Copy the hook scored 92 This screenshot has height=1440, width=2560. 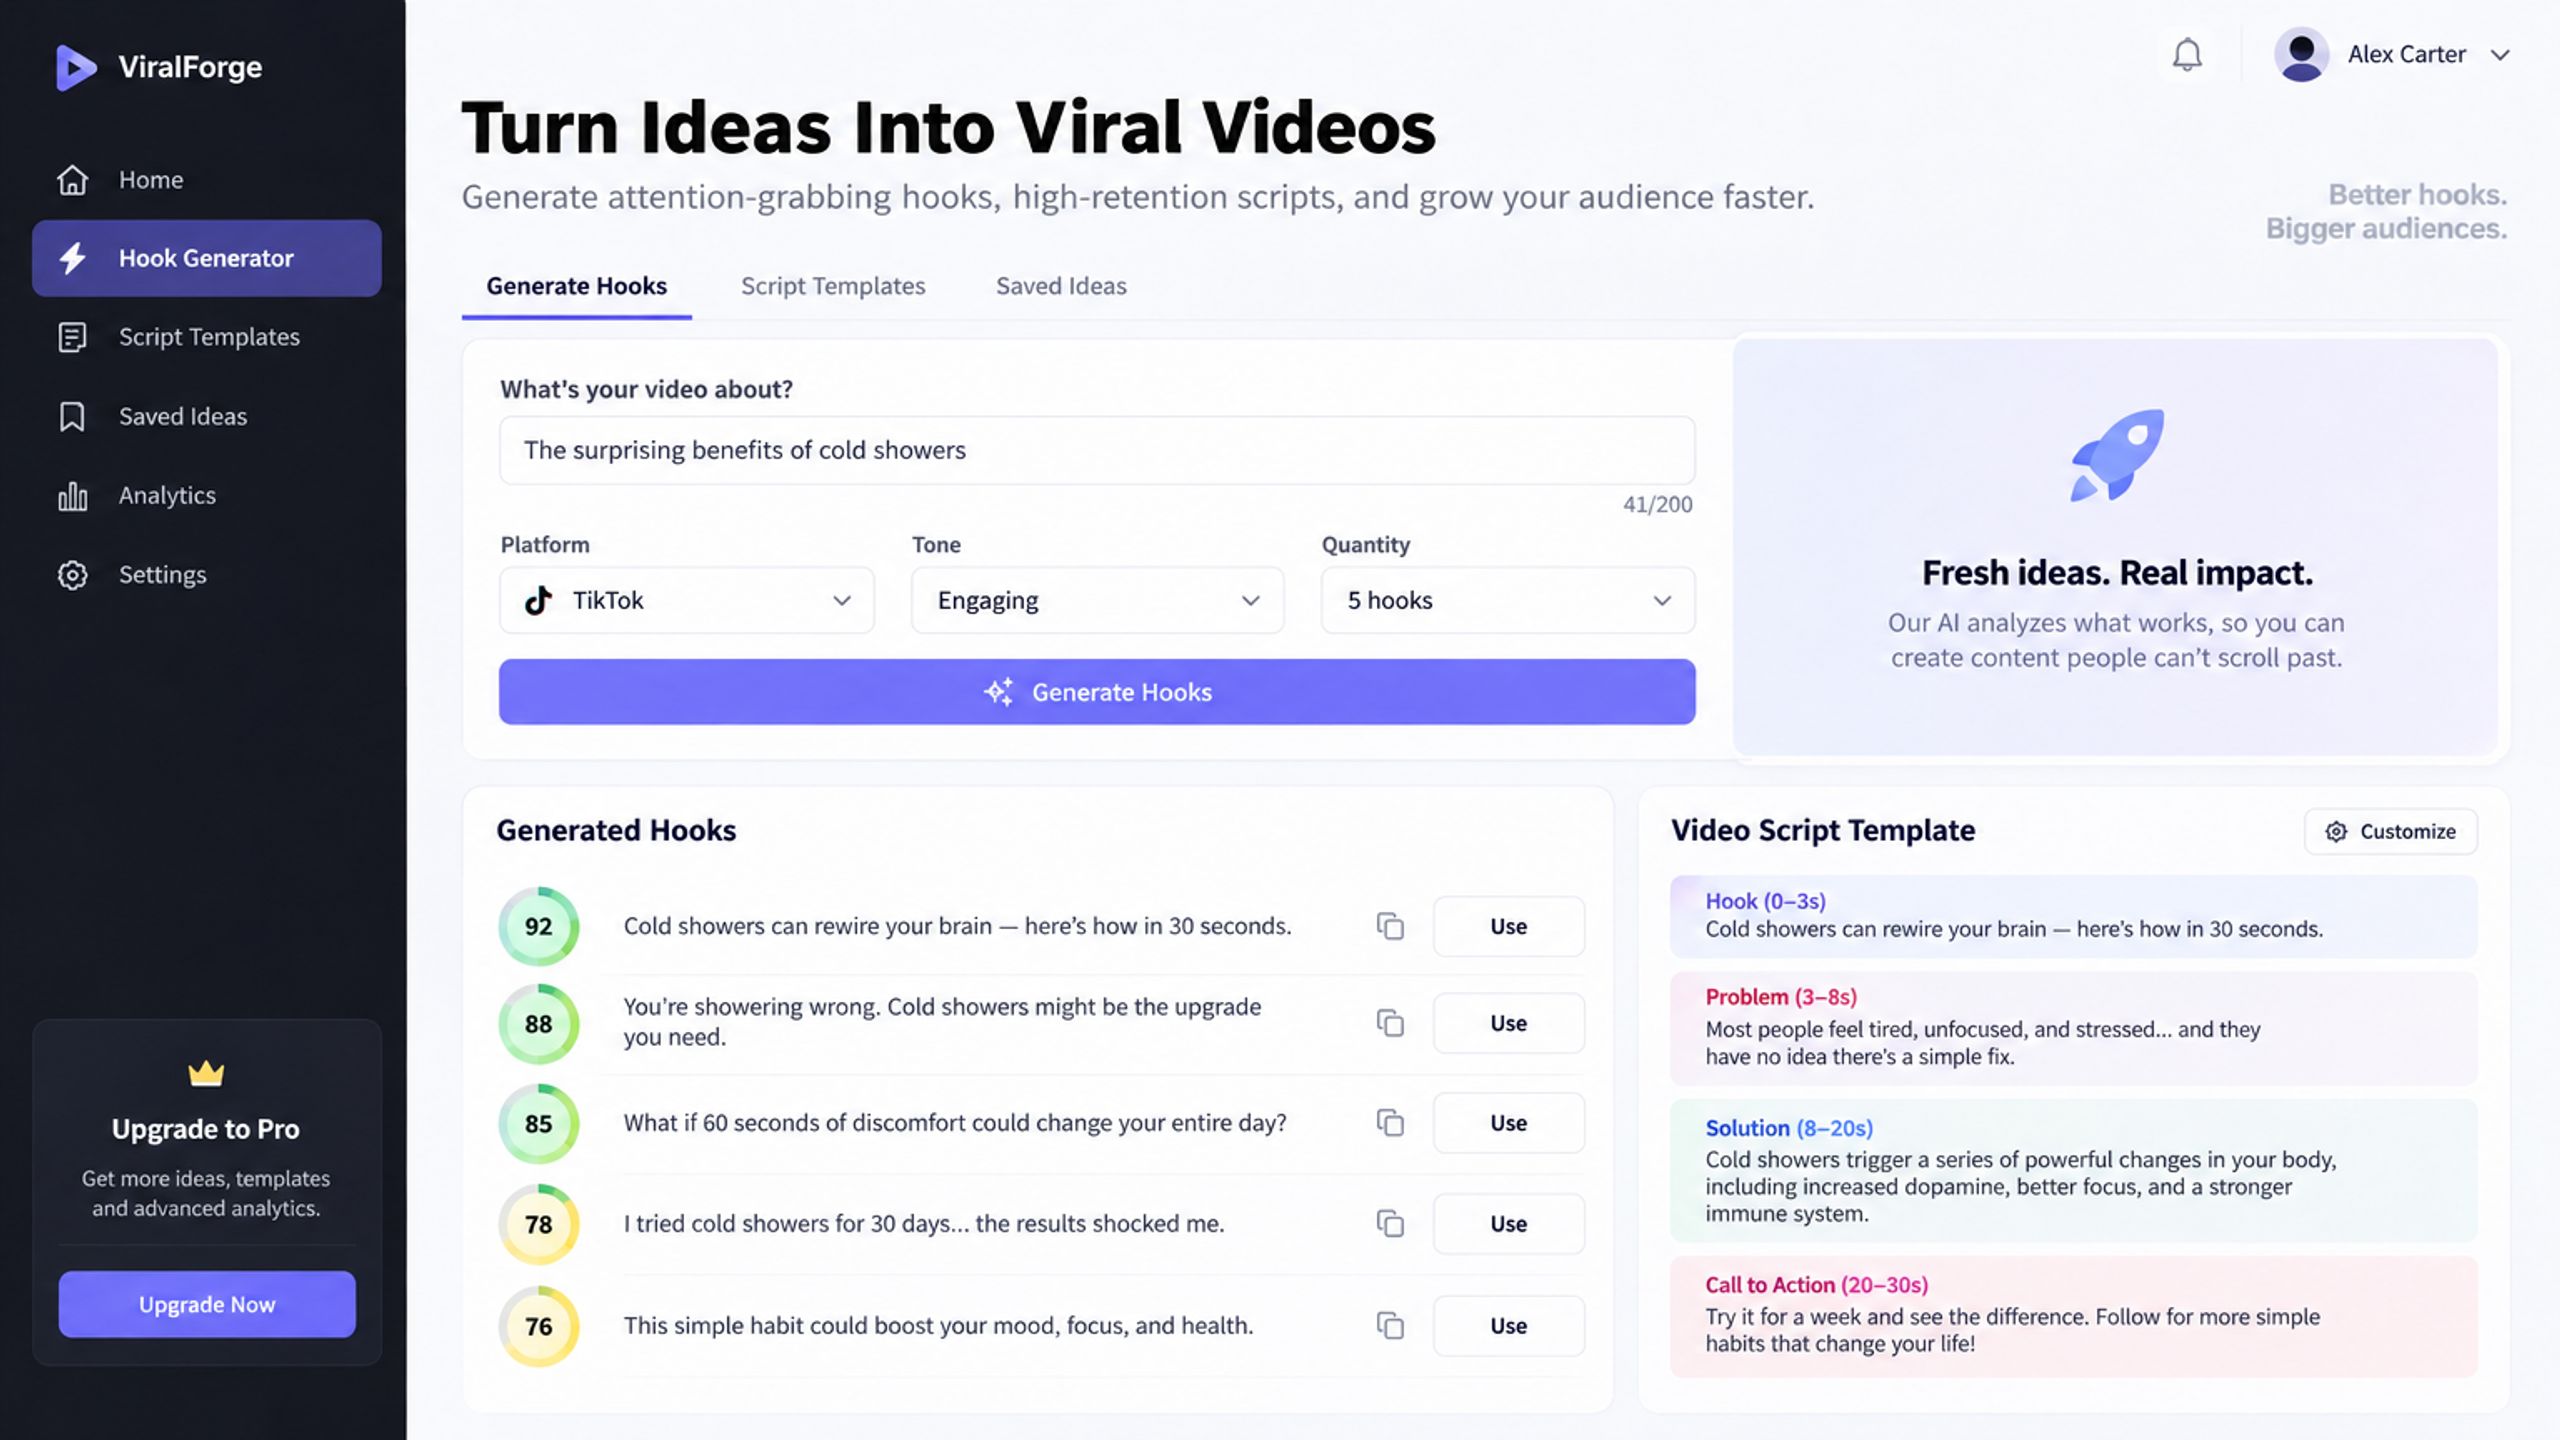(x=1390, y=926)
